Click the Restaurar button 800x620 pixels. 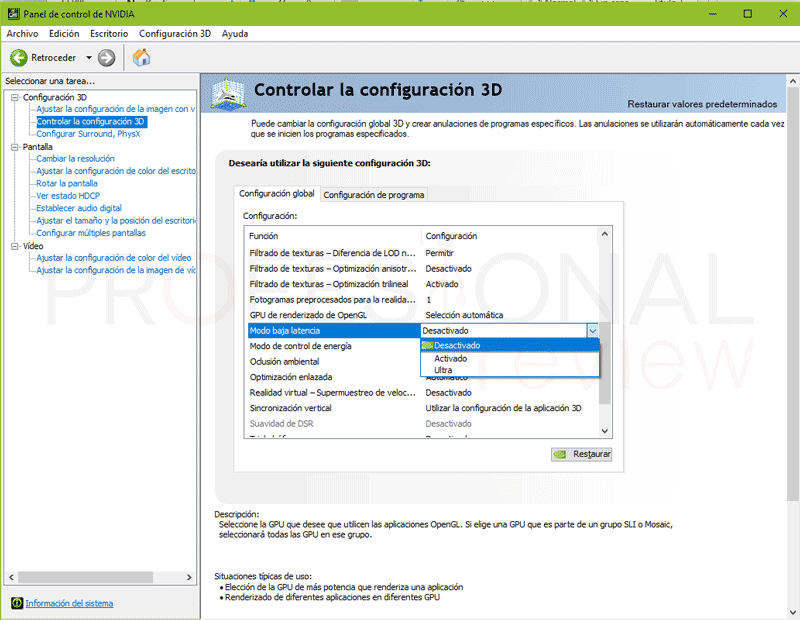[x=582, y=454]
